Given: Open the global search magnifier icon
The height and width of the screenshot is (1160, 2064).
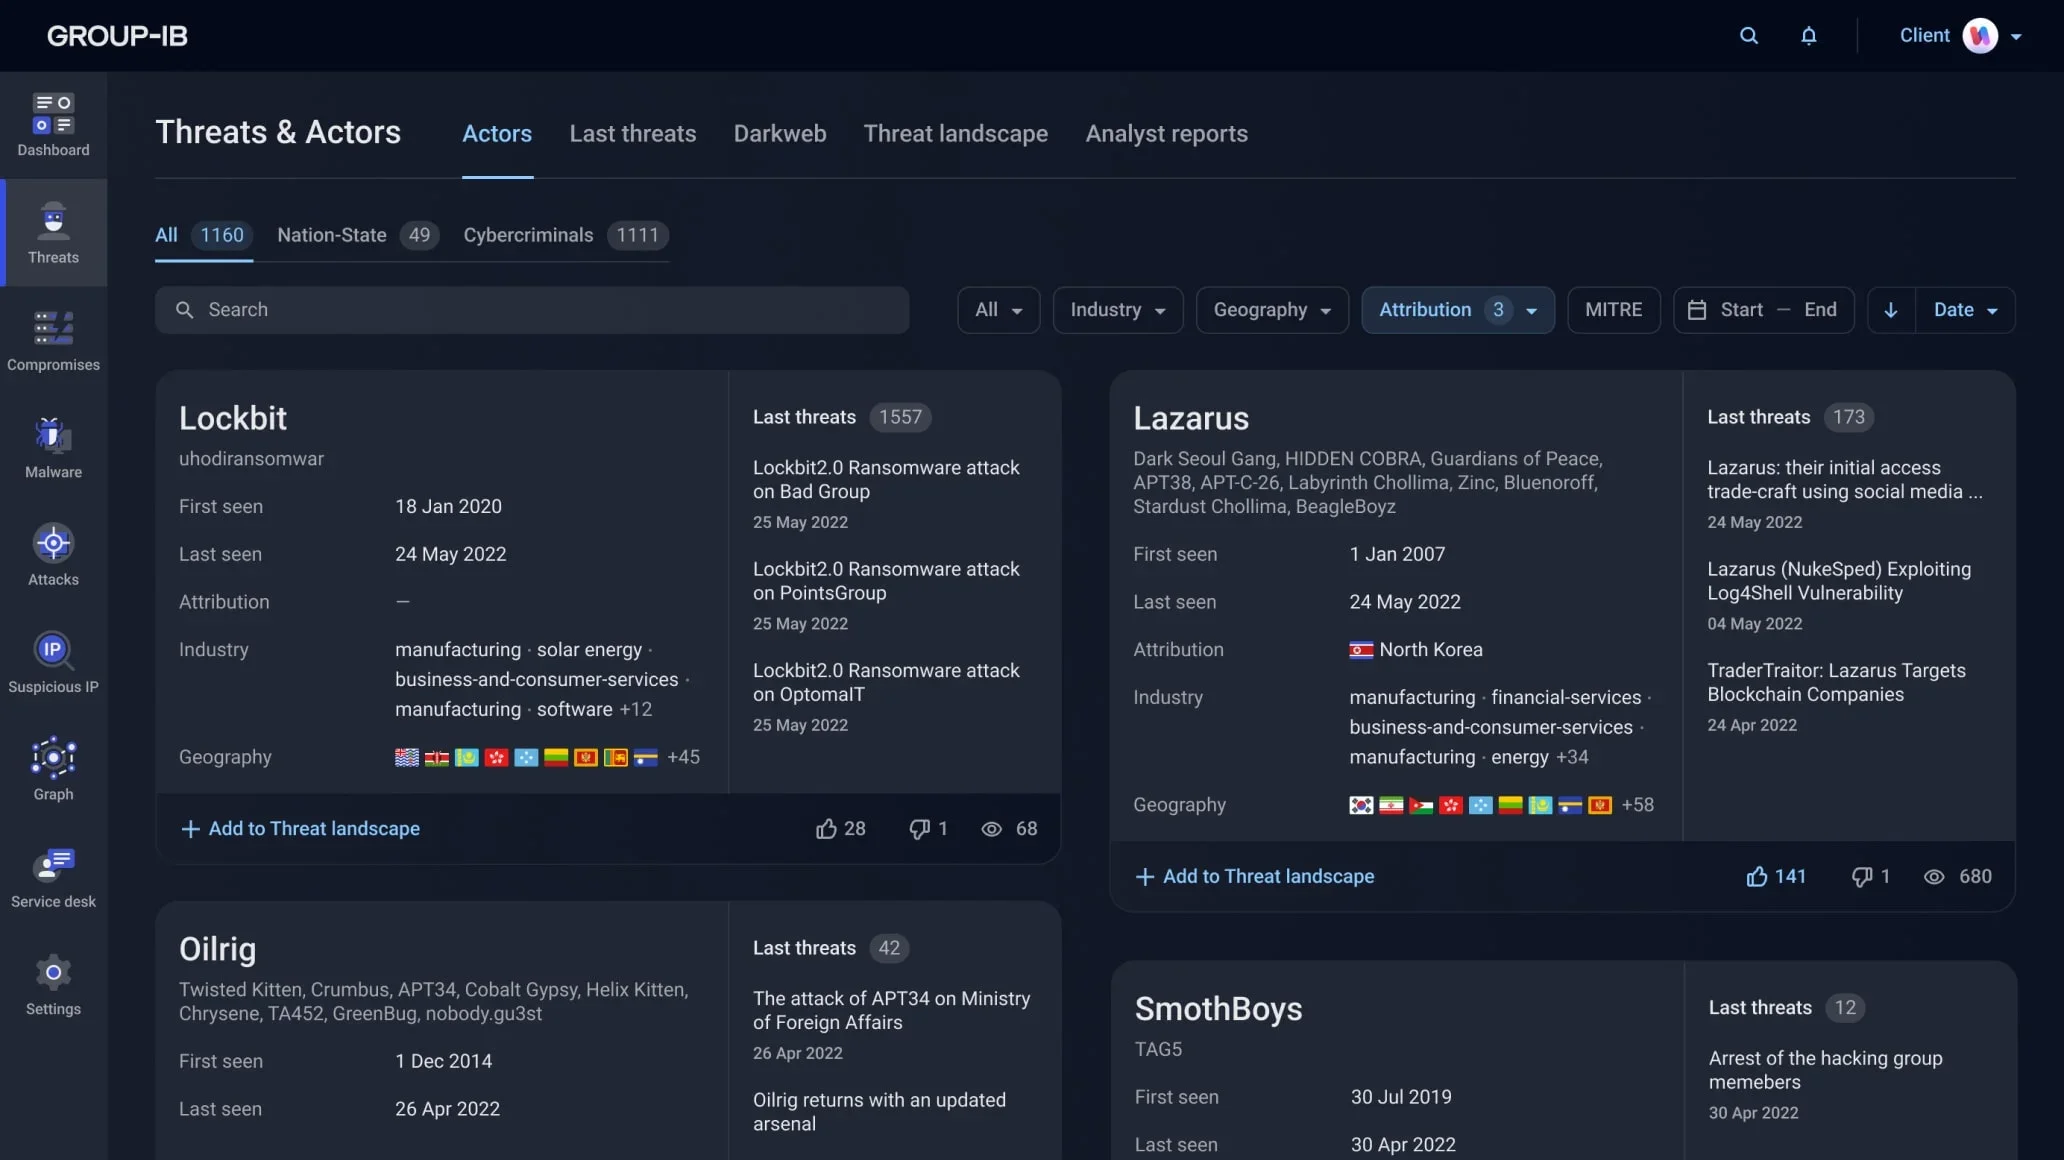Looking at the screenshot, I should click(x=1748, y=35).
